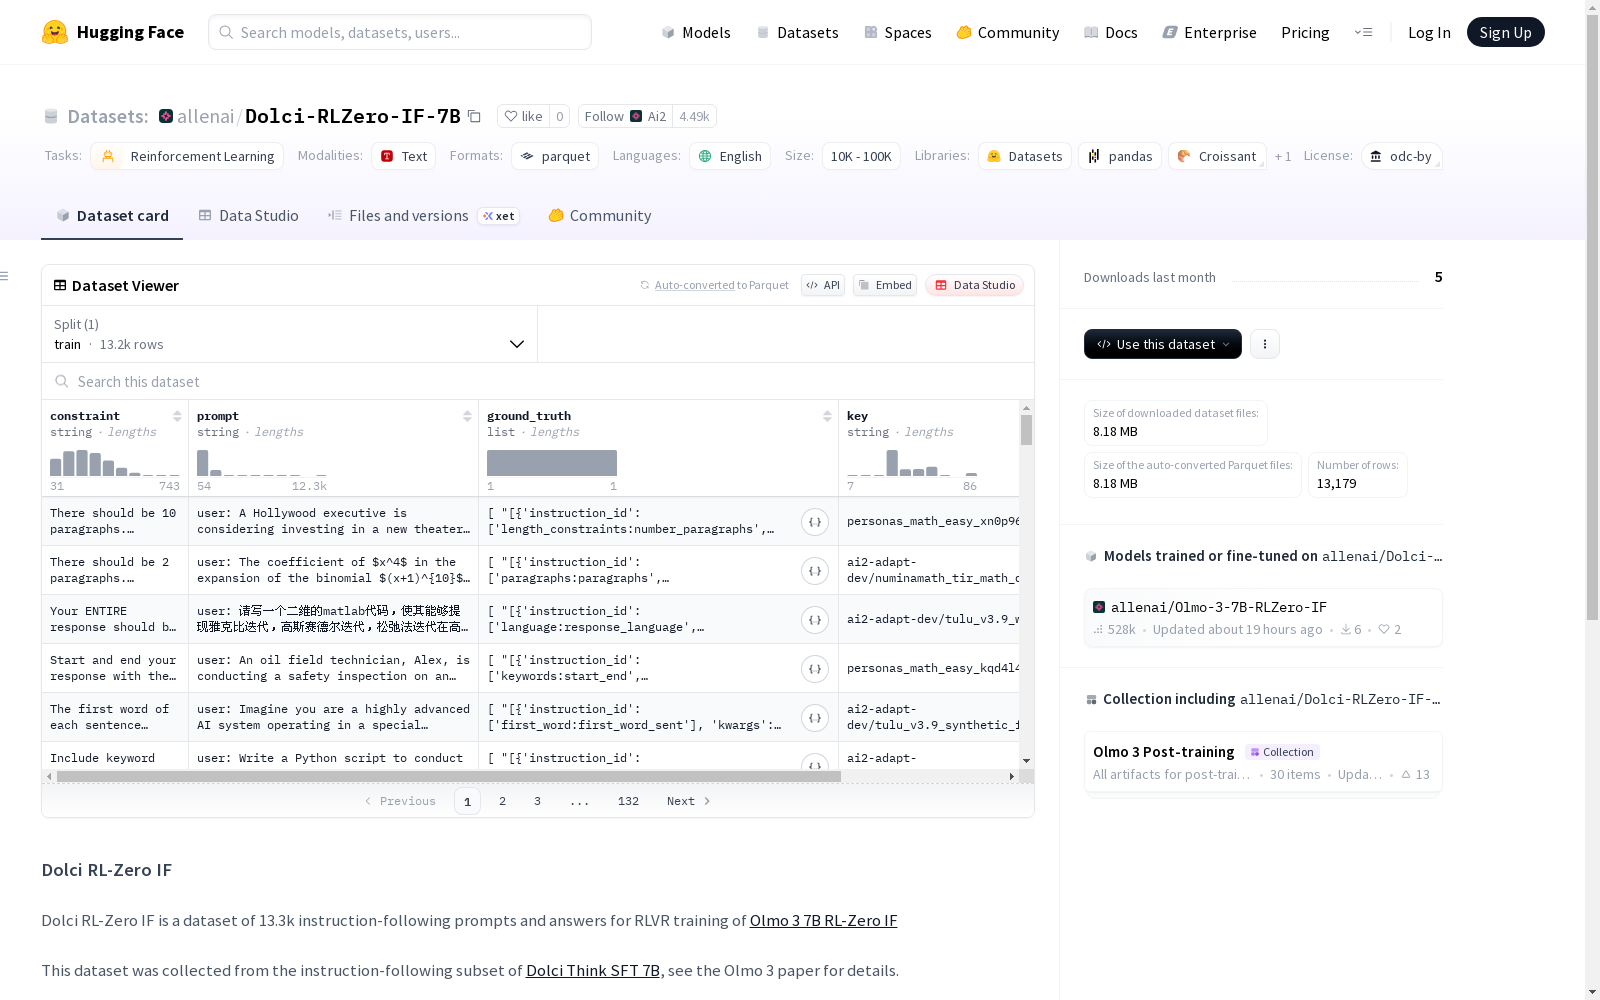Switch to the Data Studio tab
Image resolution: width=1600 pixels, height=1000 pixels.
249,216
